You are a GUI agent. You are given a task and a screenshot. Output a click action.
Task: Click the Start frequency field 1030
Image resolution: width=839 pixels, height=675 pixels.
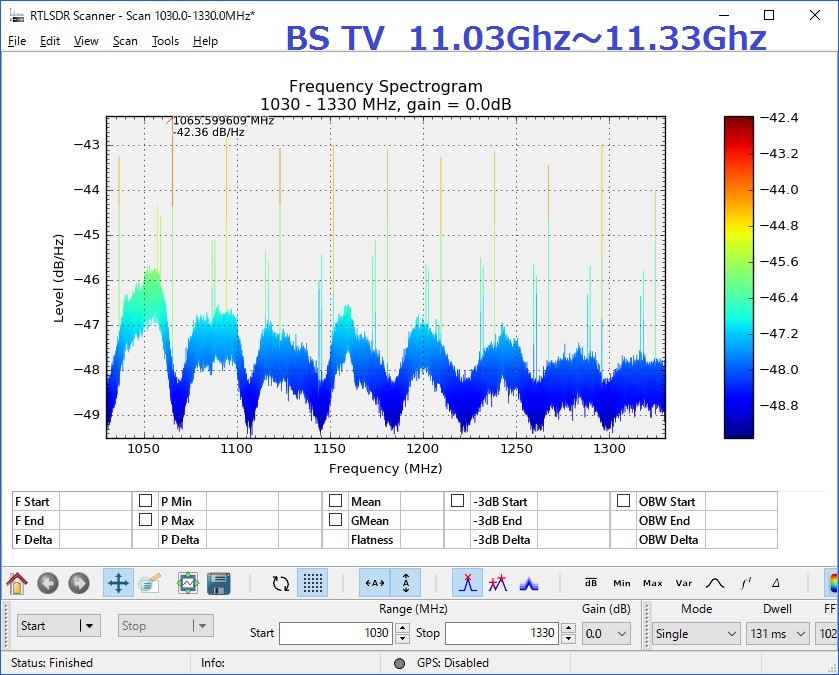tap(337, 633)
